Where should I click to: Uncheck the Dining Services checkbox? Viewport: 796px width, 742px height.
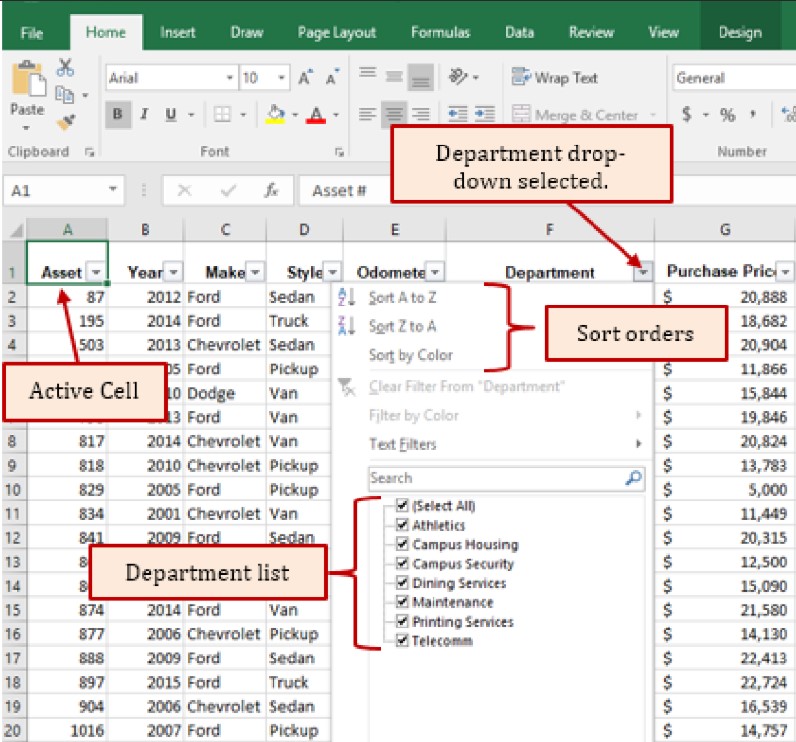pyautogui.click(x=402, y=583)
